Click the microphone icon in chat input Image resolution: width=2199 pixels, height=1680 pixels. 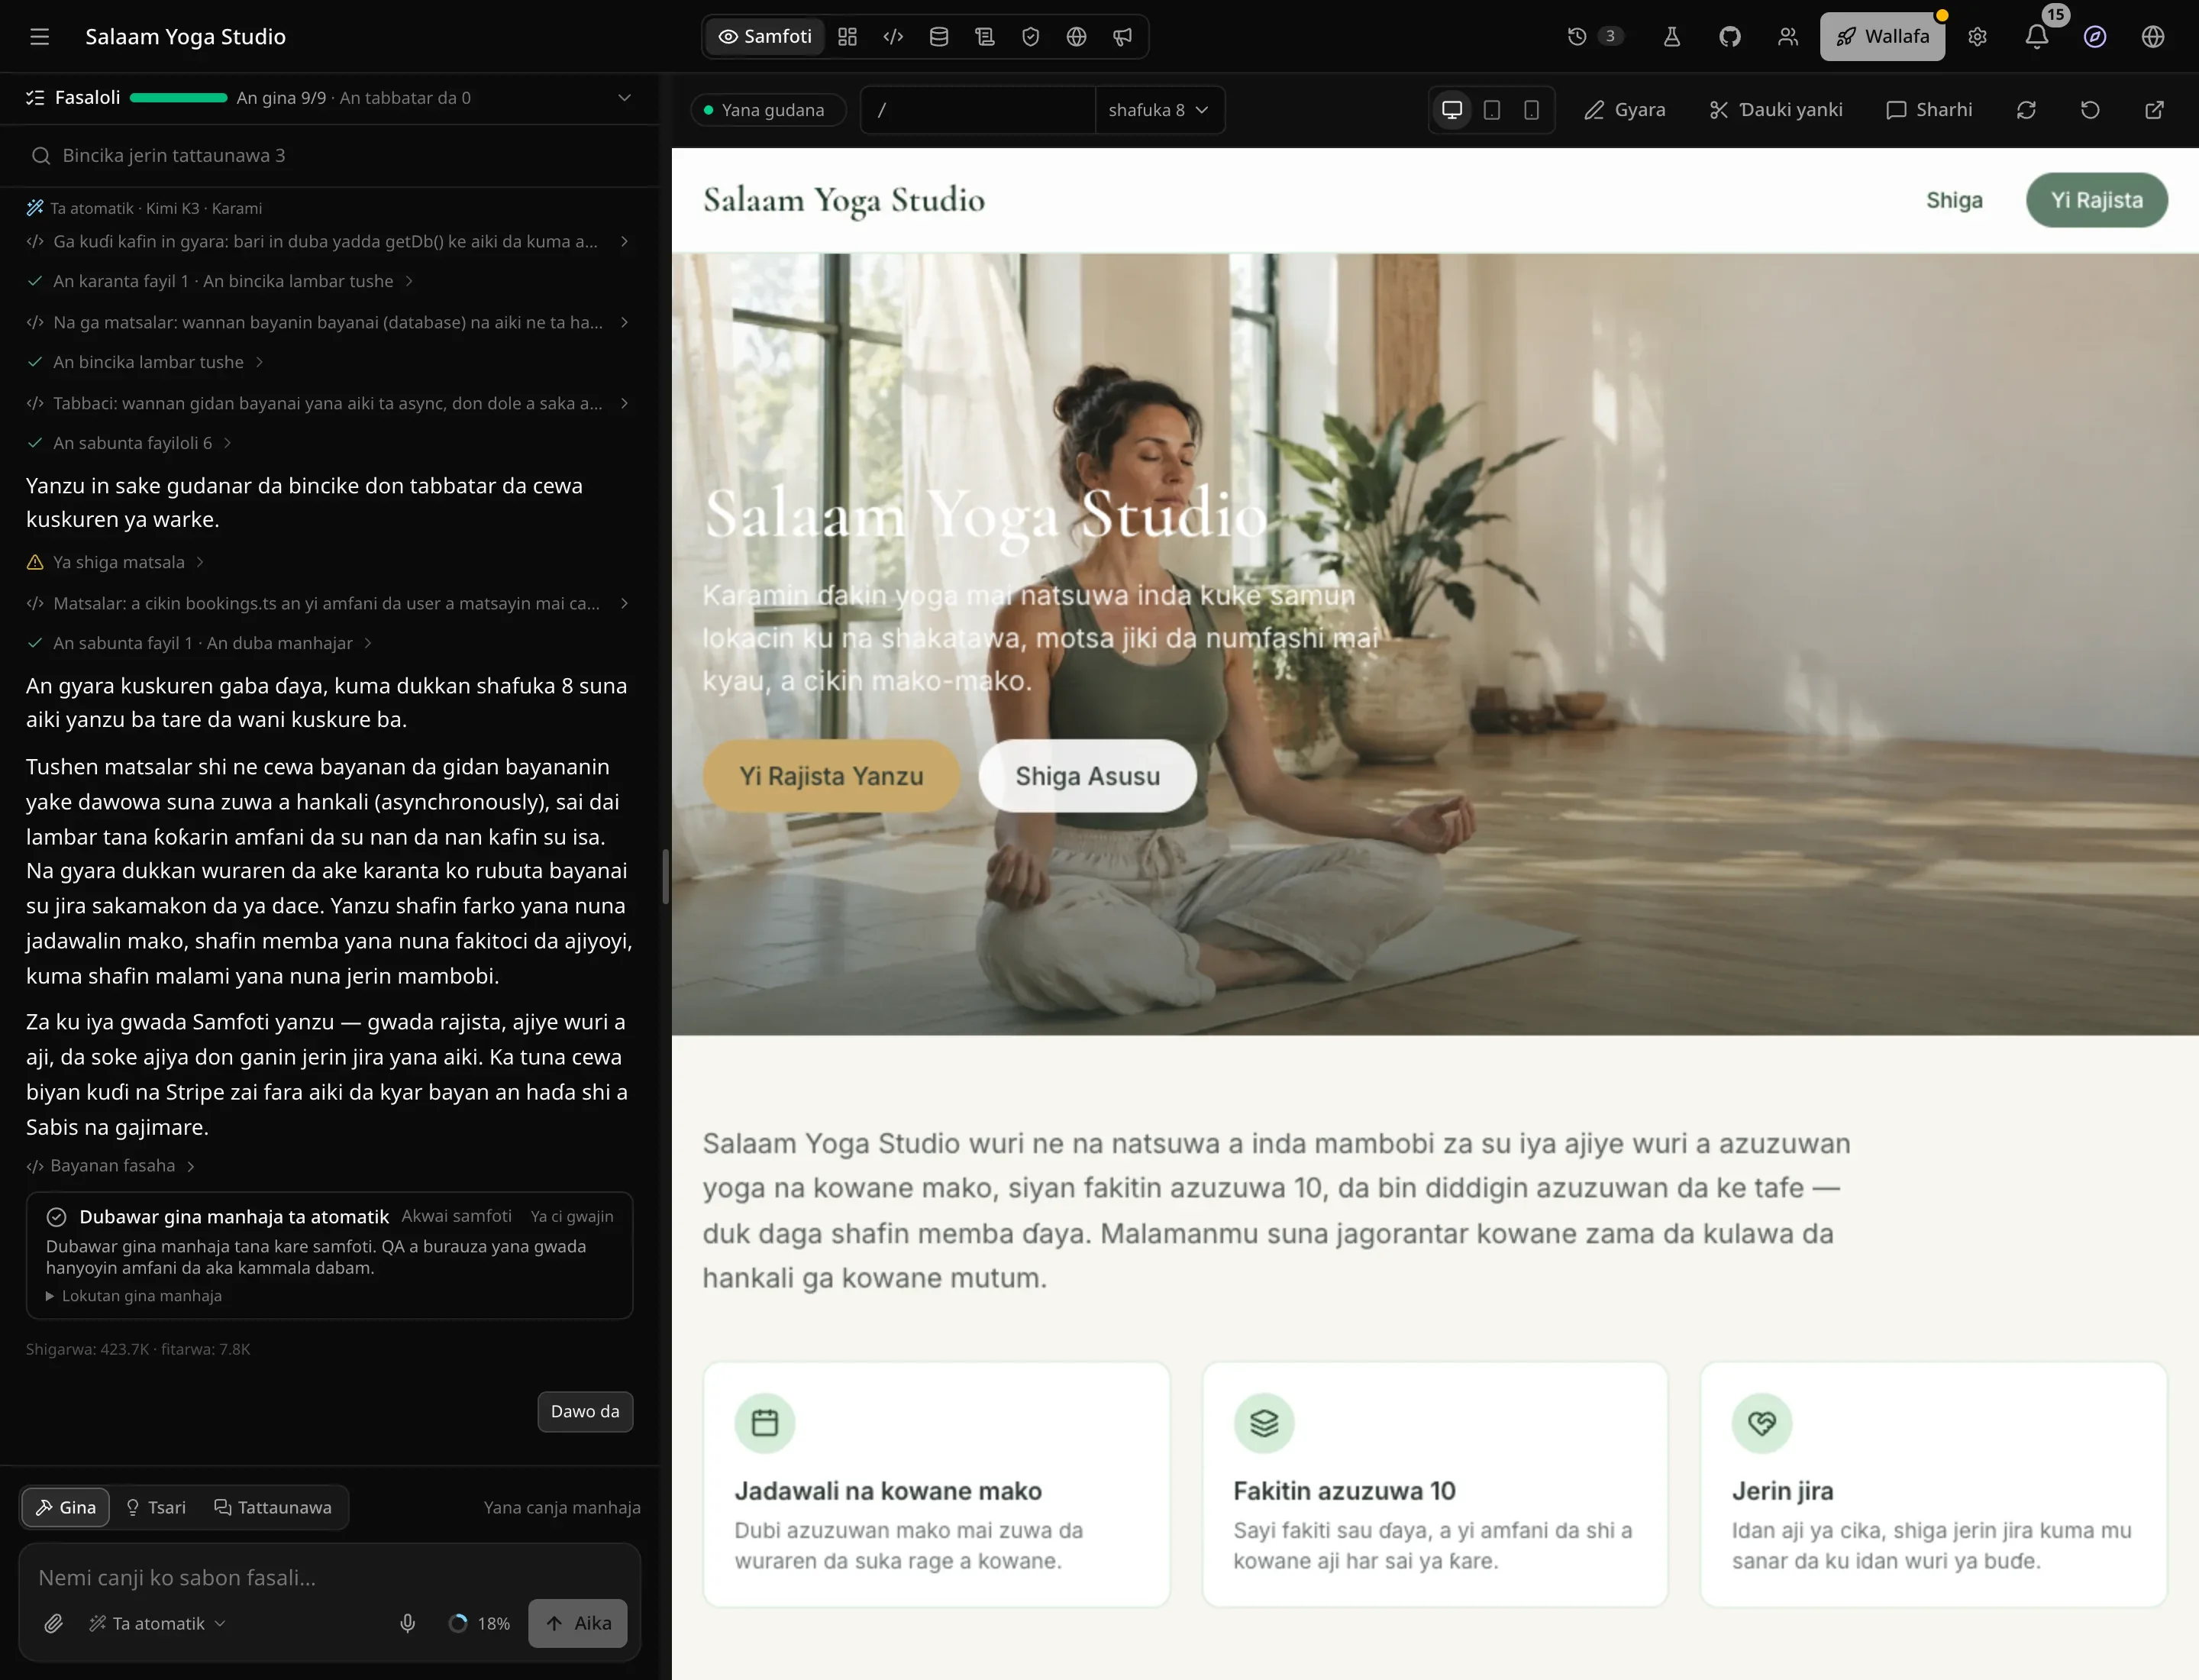[x=407, y=1623]
